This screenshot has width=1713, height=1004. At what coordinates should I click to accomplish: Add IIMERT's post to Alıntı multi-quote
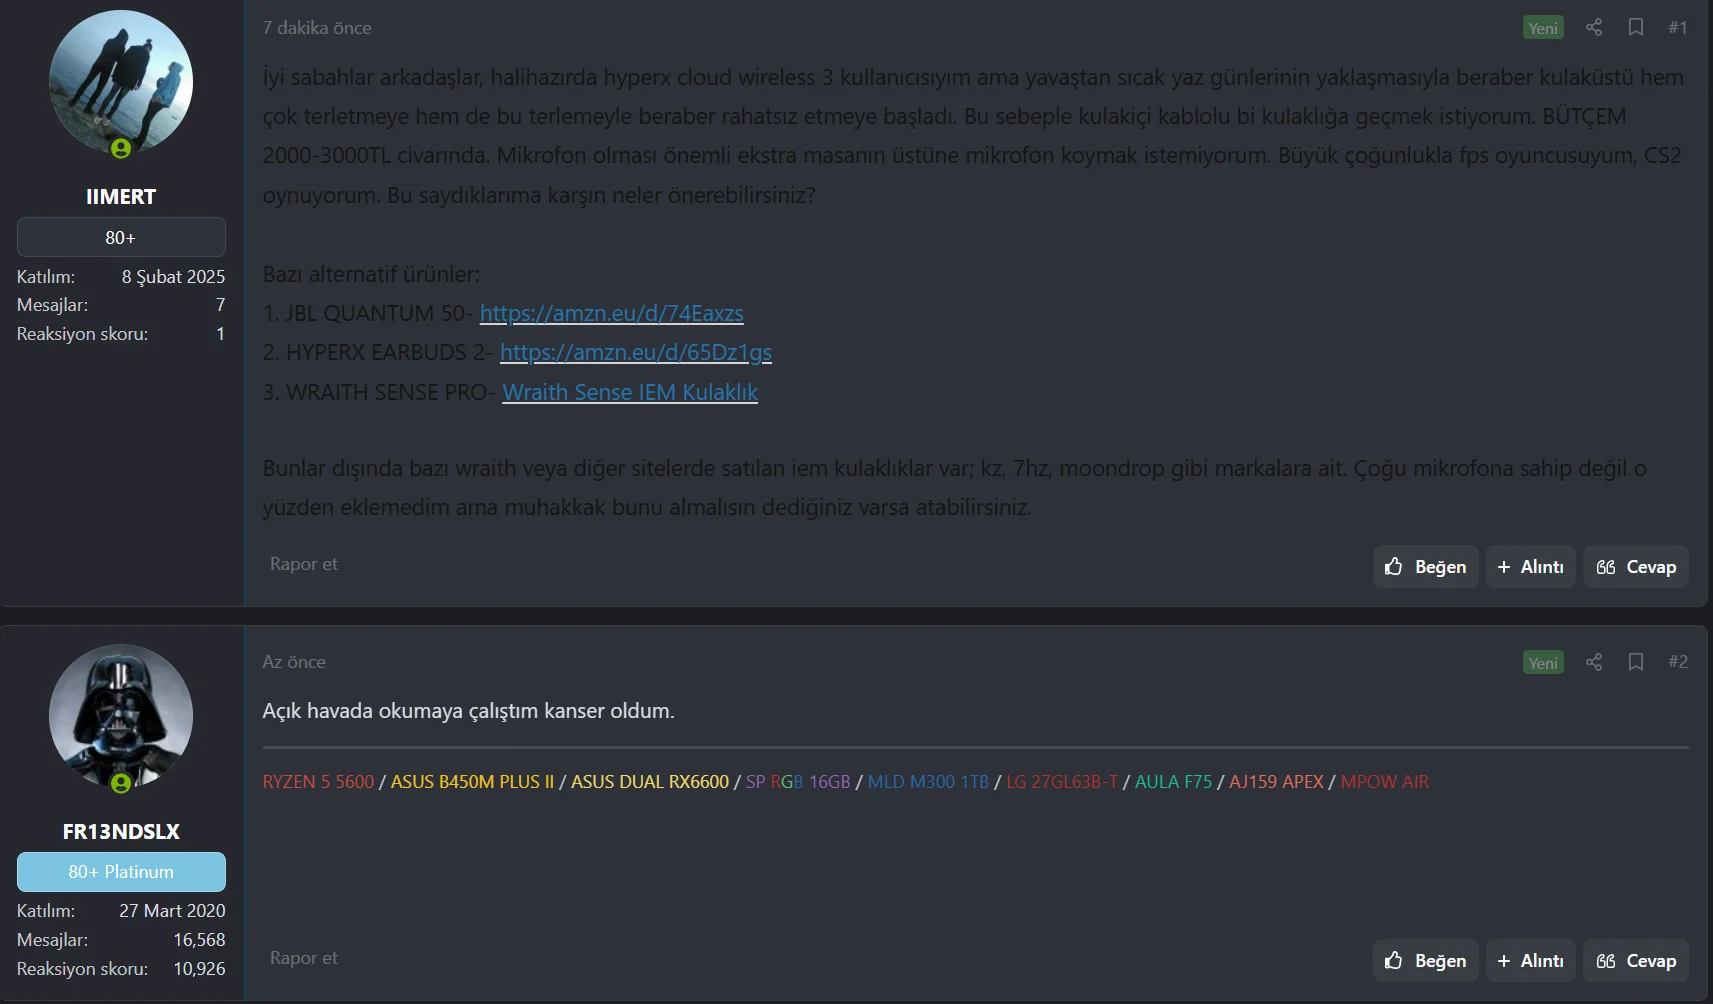(1530, 567)
